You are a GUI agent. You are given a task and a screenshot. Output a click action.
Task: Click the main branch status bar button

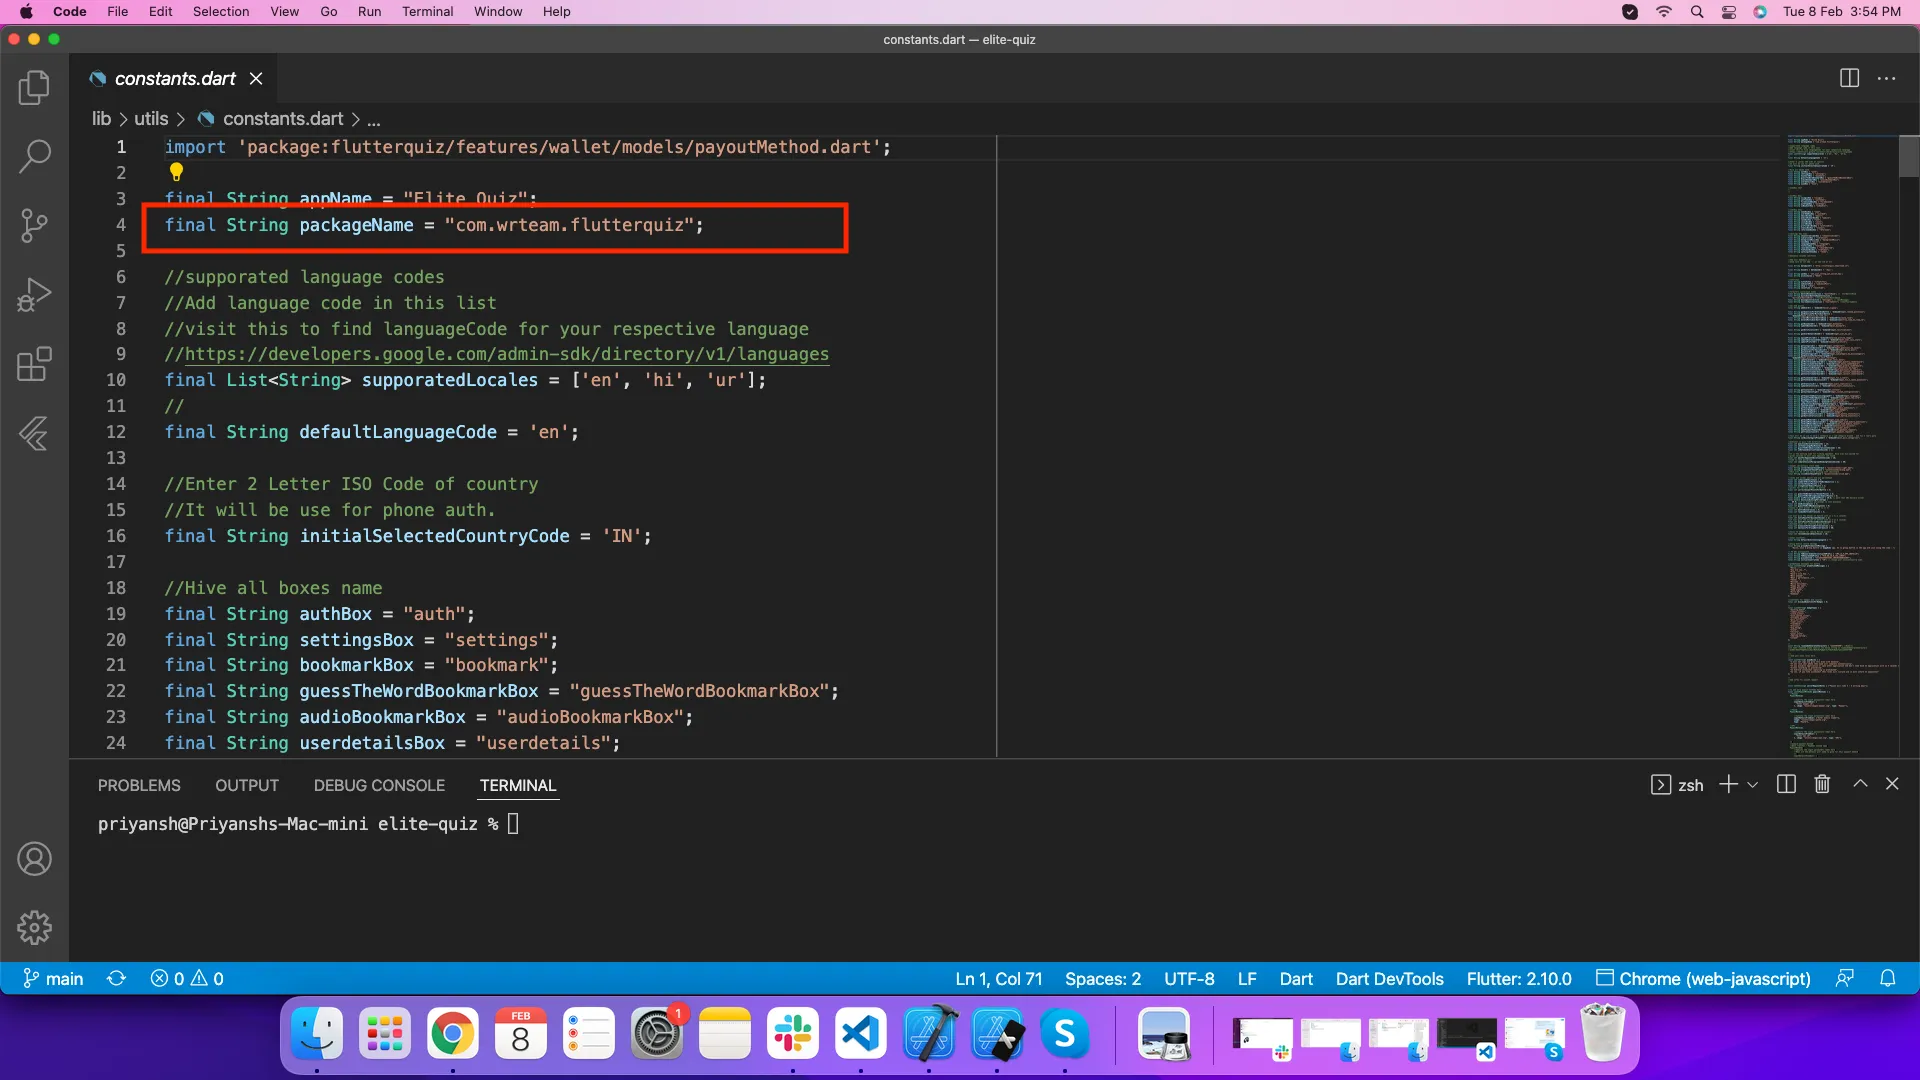point(54,979)
